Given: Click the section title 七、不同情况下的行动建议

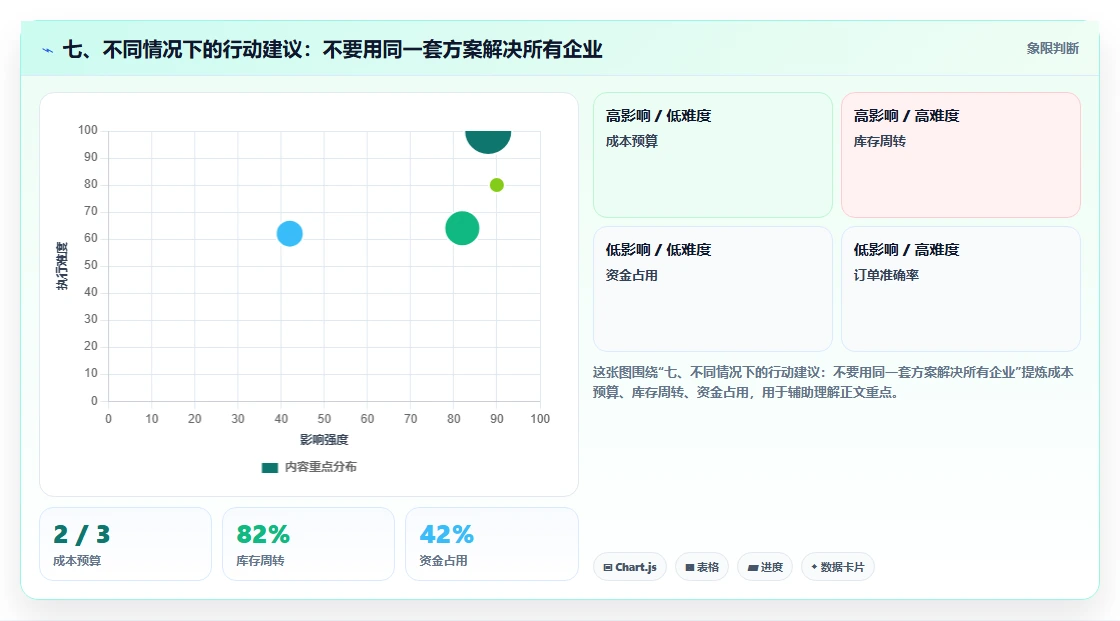Looking at the screenshot, I should 333,49.
